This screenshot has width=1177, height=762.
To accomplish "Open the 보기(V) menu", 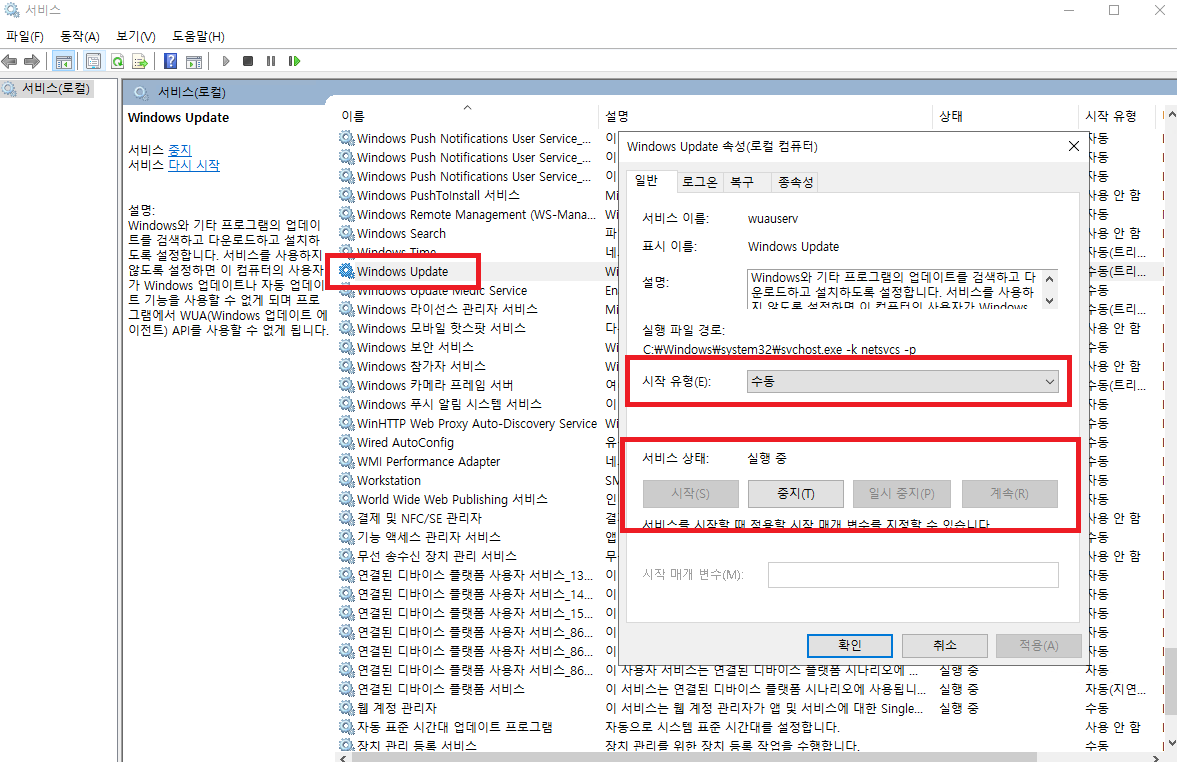I will click(136, 36).
